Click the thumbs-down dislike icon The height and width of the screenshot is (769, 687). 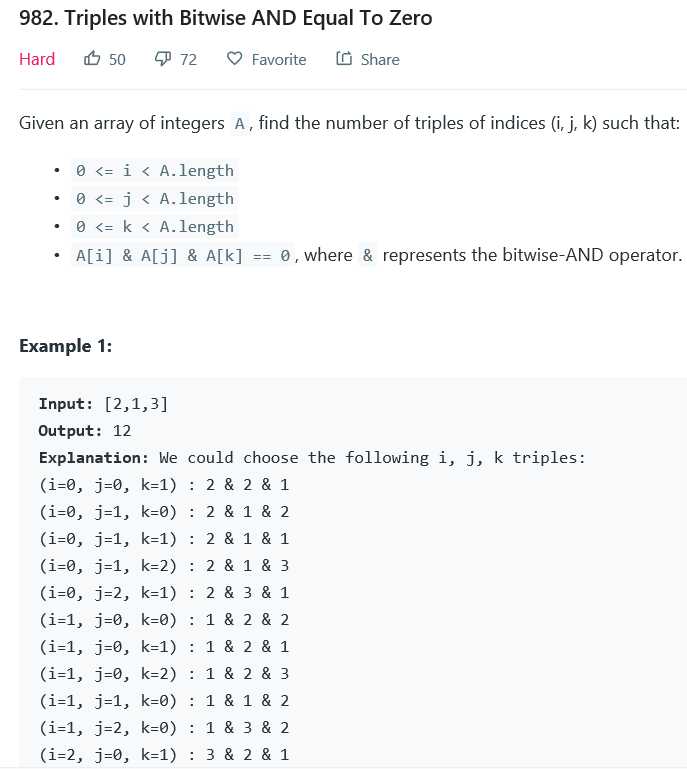tap(163, 59)
